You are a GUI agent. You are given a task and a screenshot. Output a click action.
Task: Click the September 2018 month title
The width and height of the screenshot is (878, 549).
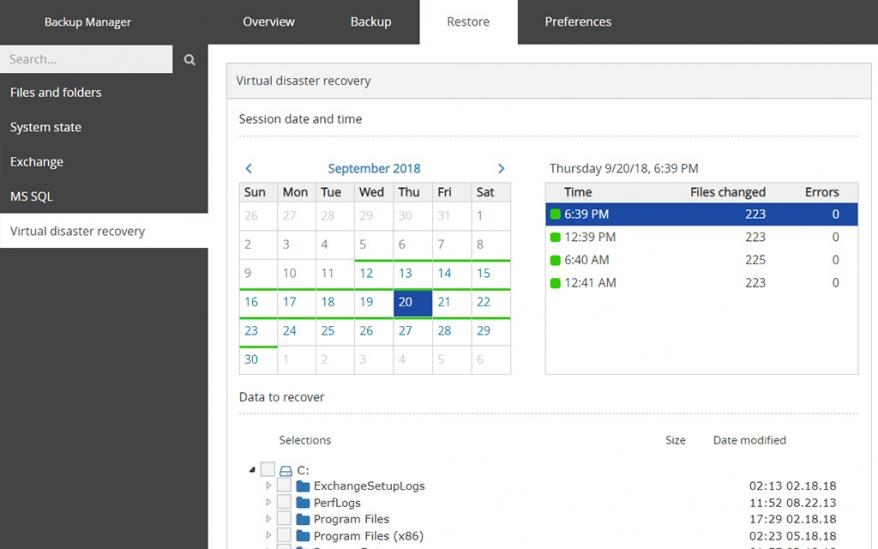(x=374, y=169)
